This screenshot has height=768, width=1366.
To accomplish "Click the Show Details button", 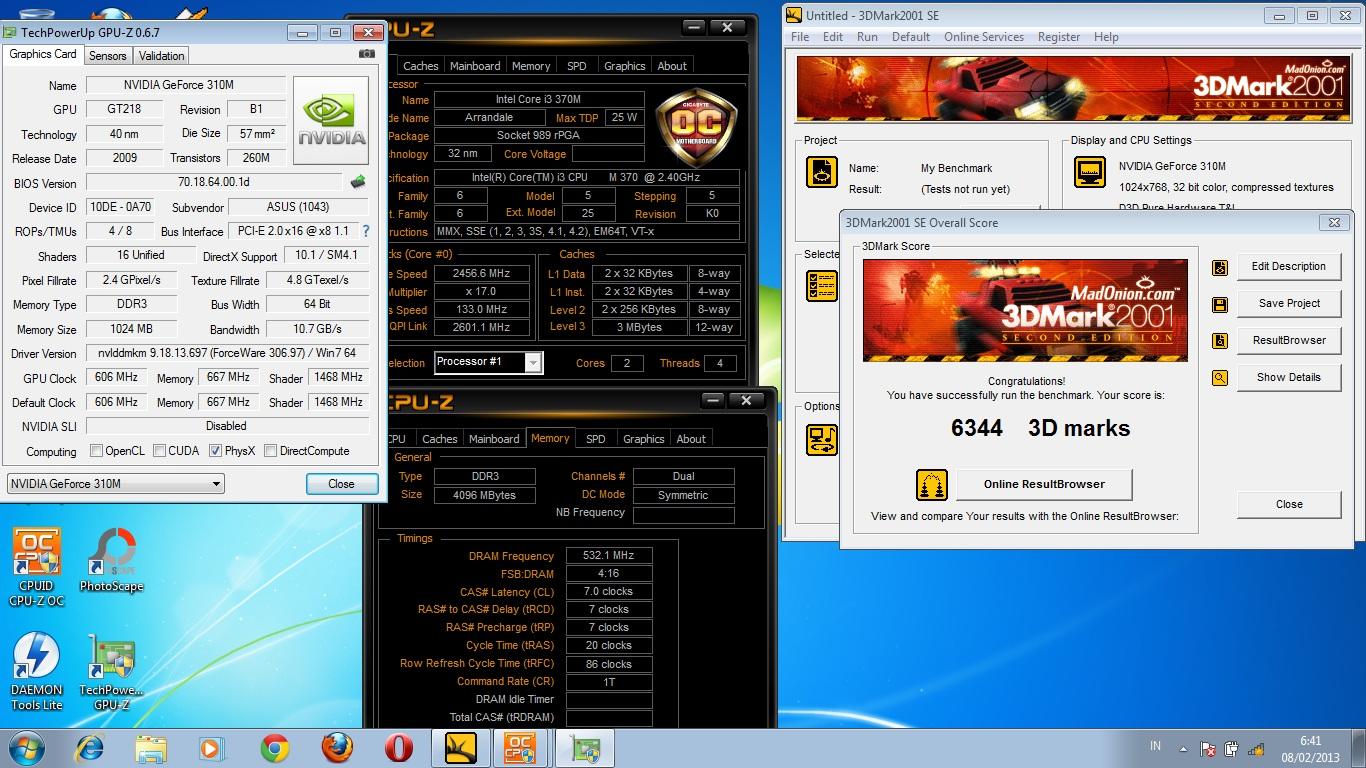I will (1289, 378).
